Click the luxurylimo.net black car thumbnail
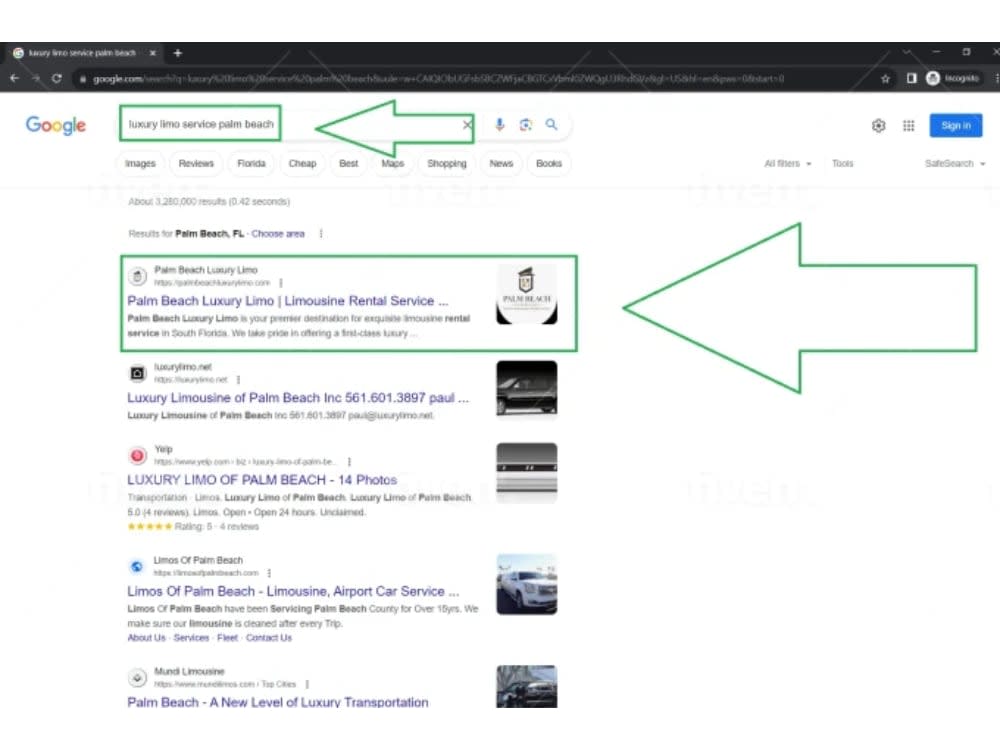The image size is (1000, 750). tap(527, 389)
